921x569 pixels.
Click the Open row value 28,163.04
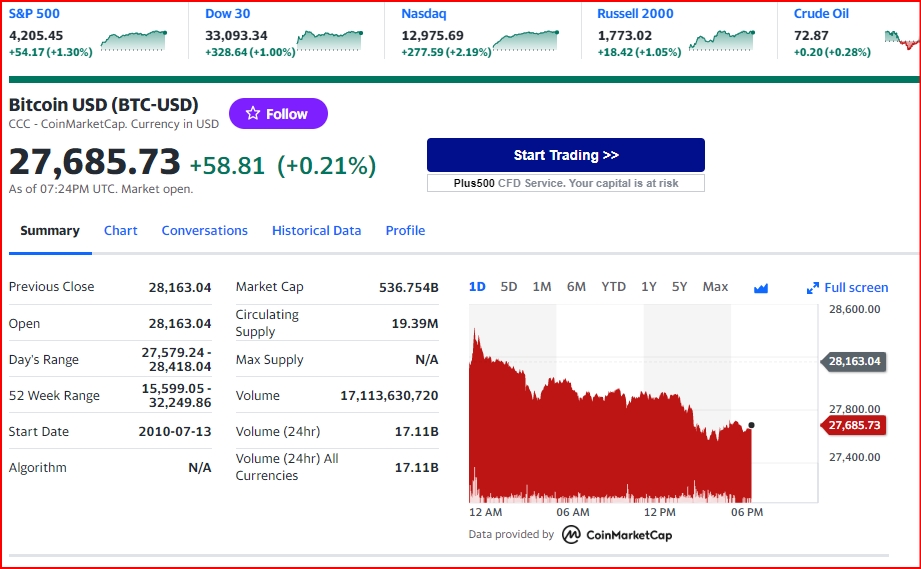click(x=180, y=324)
